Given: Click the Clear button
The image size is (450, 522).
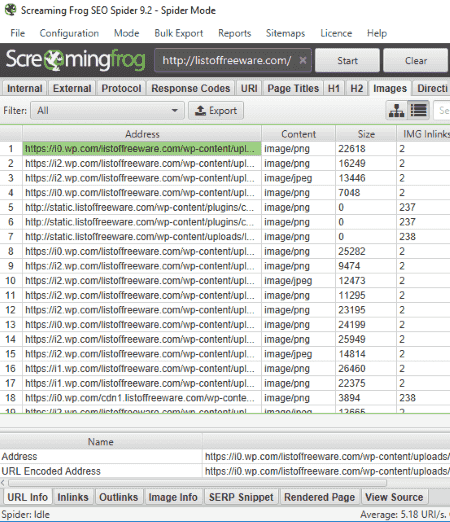Looking at the screenshot, I should click(415, 60).
